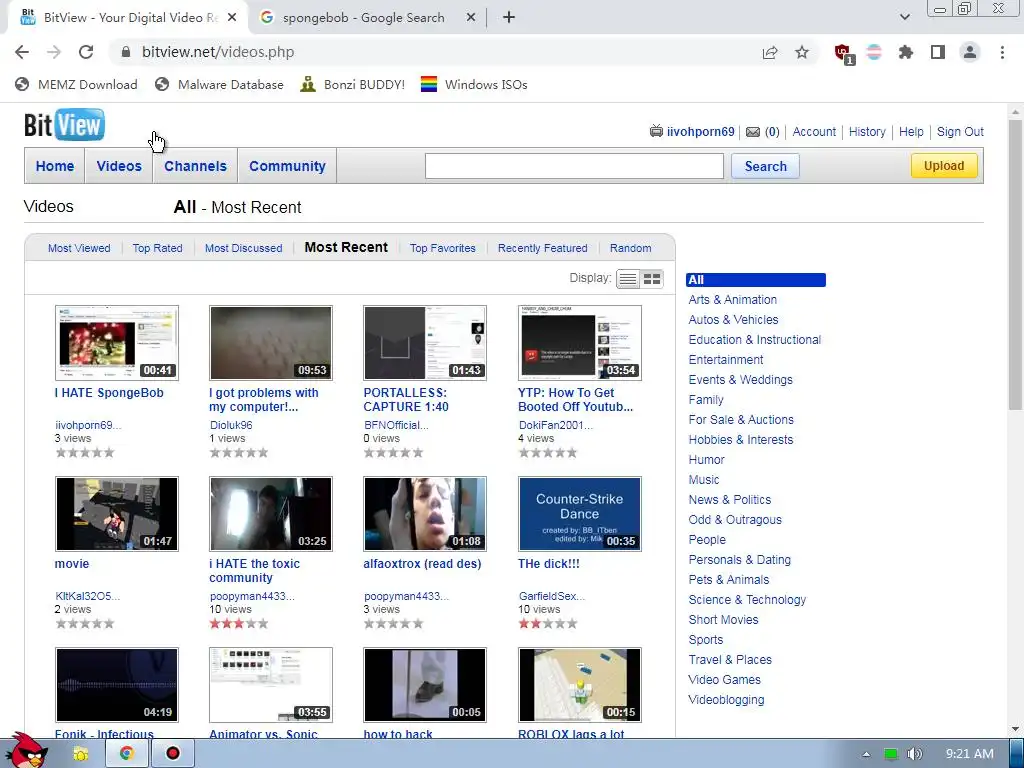
Task: Click the Search button
Action: [765, 166]
